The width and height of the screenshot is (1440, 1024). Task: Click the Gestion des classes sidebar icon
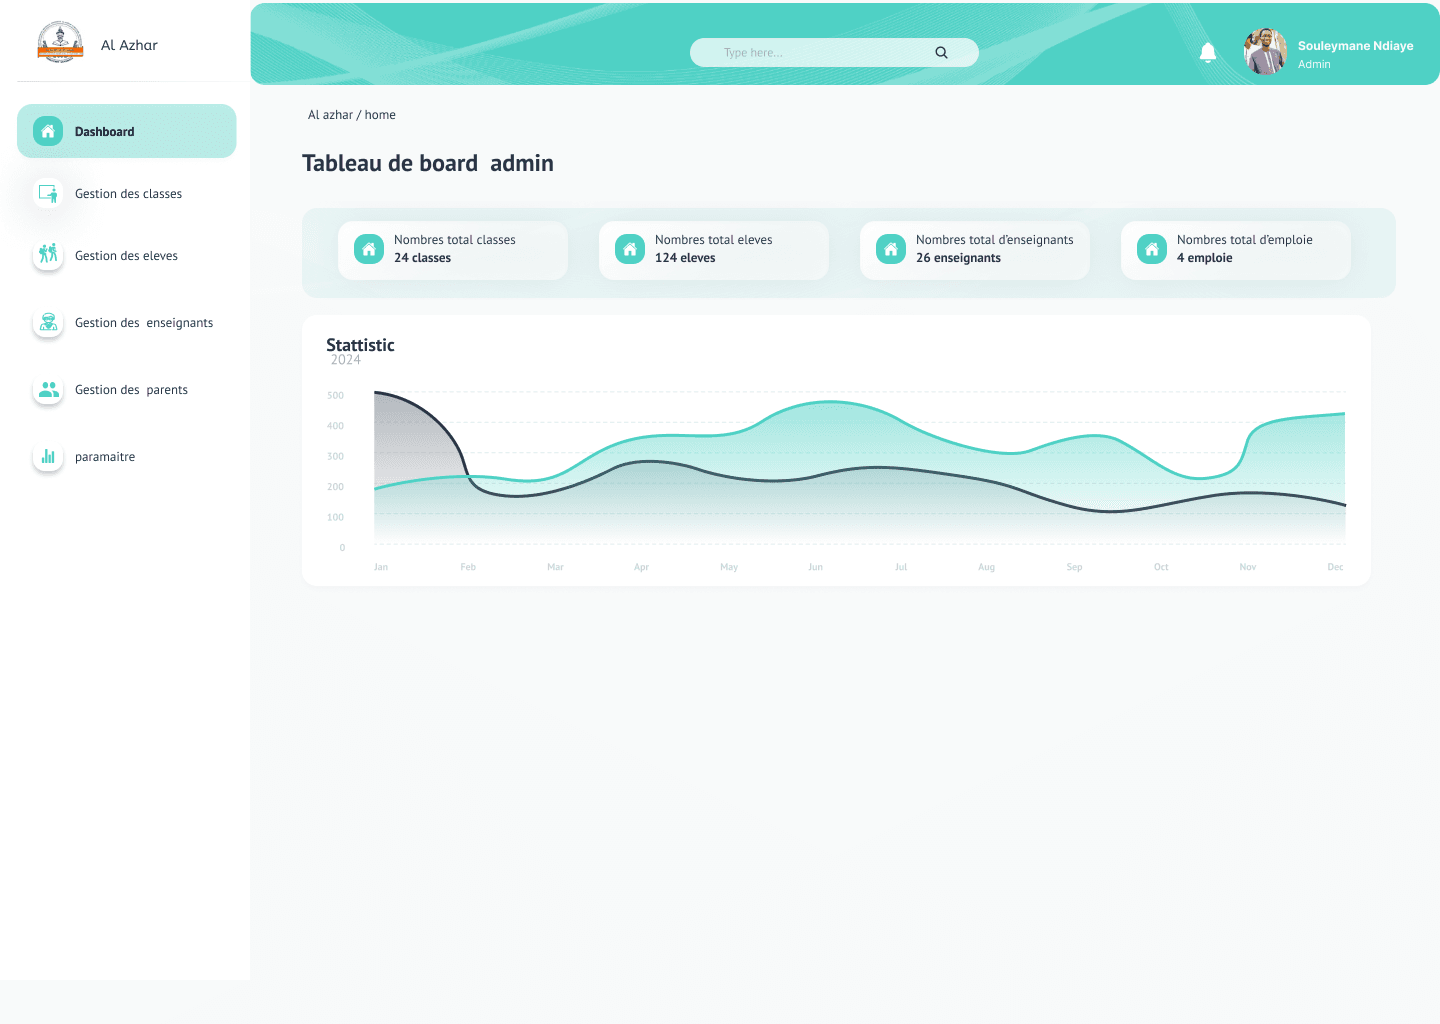point(48,194)
